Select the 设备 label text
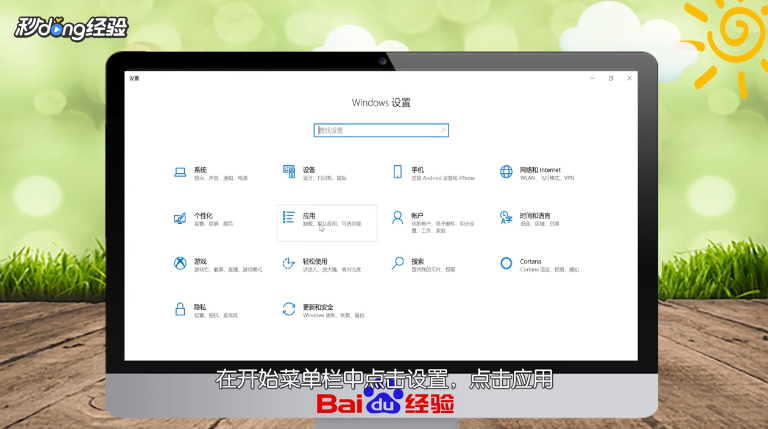The image size is (768, 429). pyautogui.click(x=309, y=169)
